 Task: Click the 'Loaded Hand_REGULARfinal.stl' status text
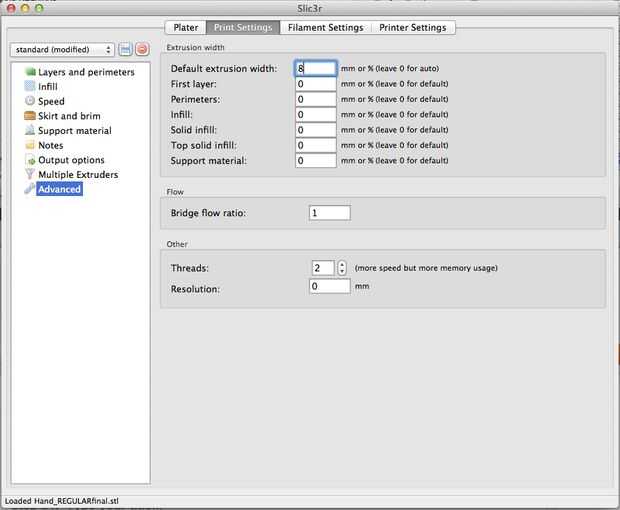point(62,501)
